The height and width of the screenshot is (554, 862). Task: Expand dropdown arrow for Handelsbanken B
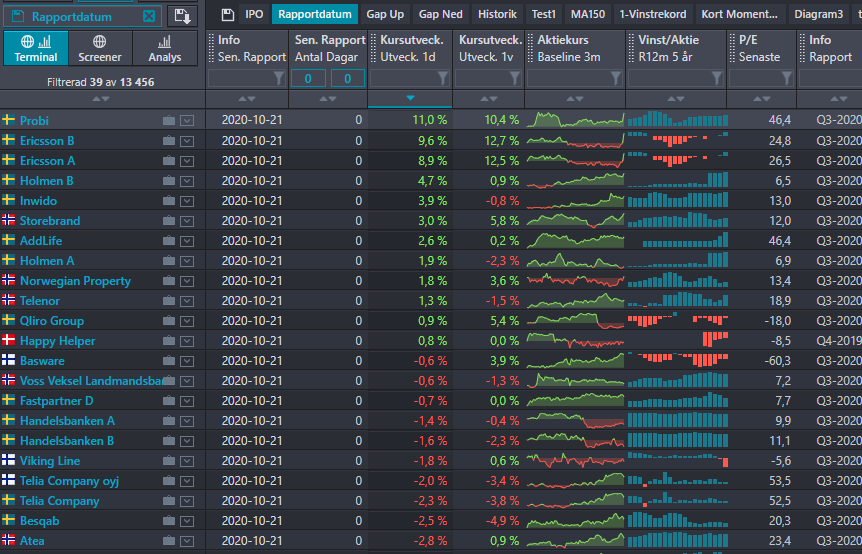[x=187, y=441]
